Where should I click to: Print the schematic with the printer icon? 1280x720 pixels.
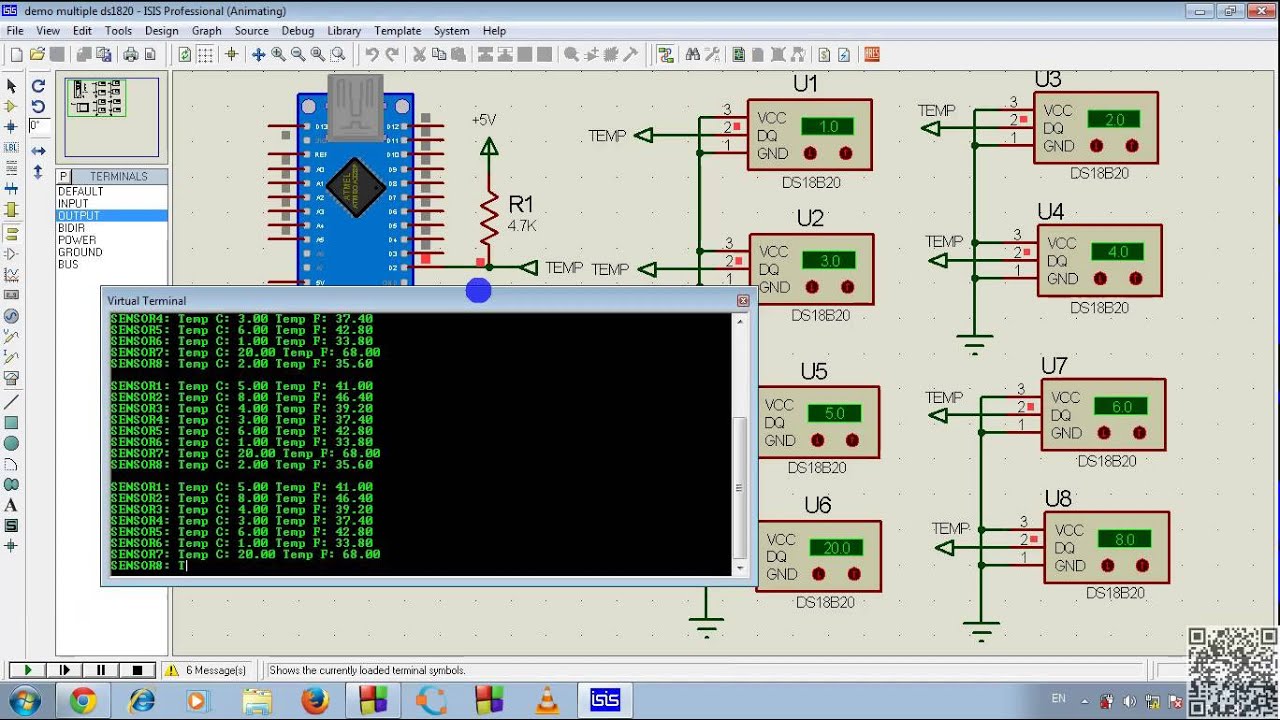coord(130,55)
